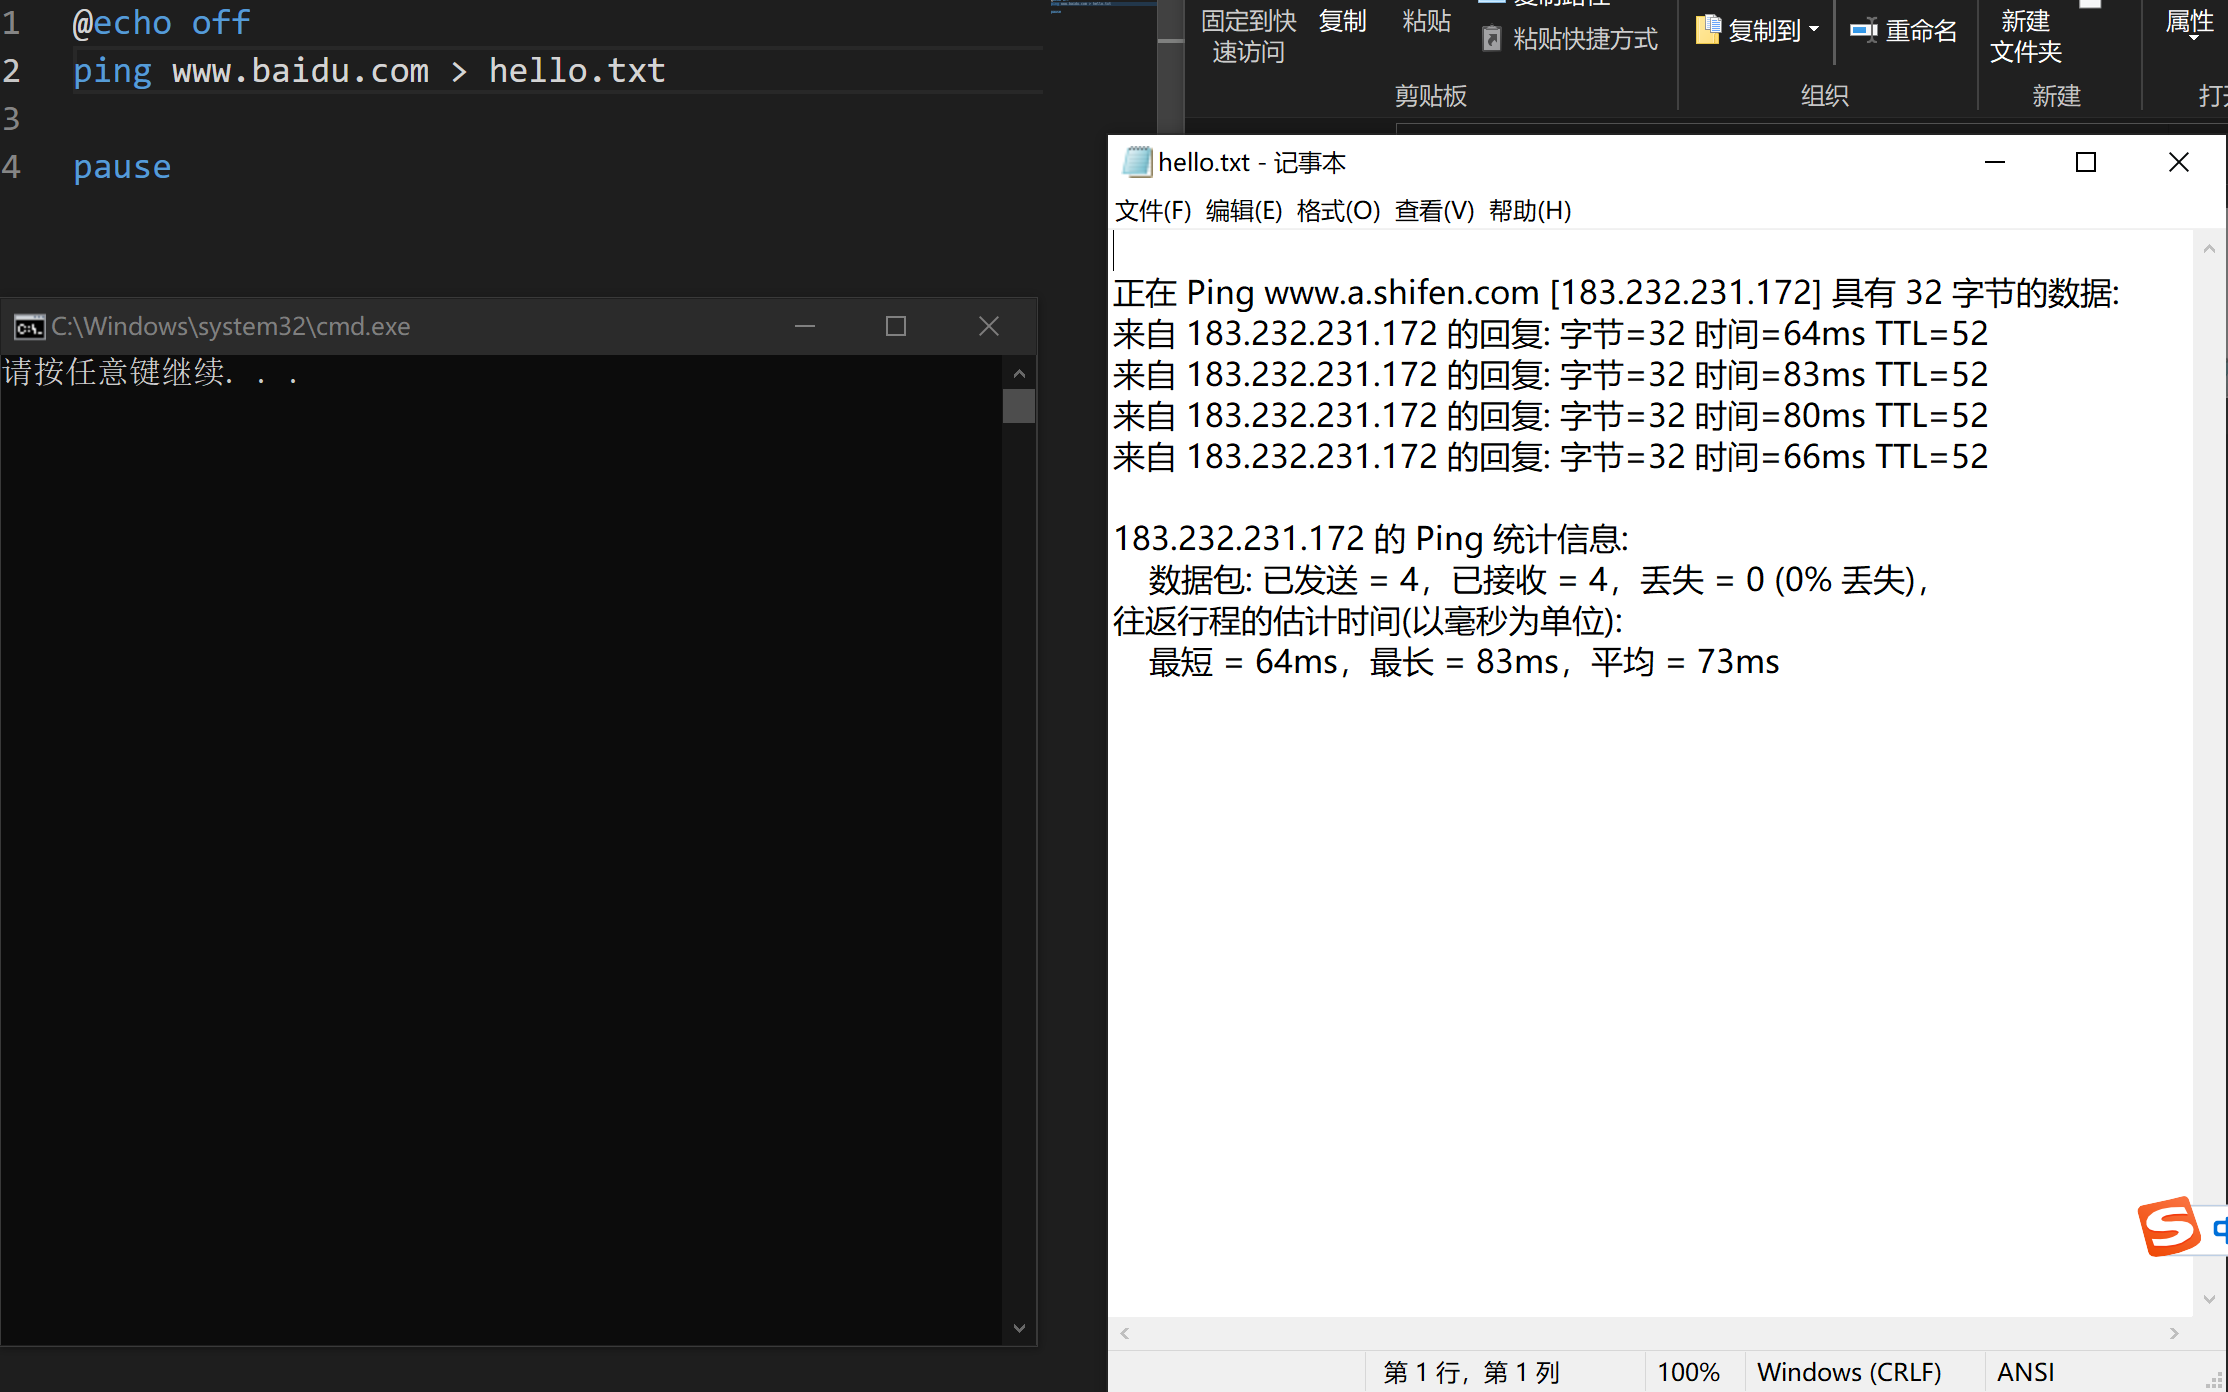Maximize the hello.txt Notepad window
The height and width of the screenshot is (1392, 2228).
(x=2085, y=162)
